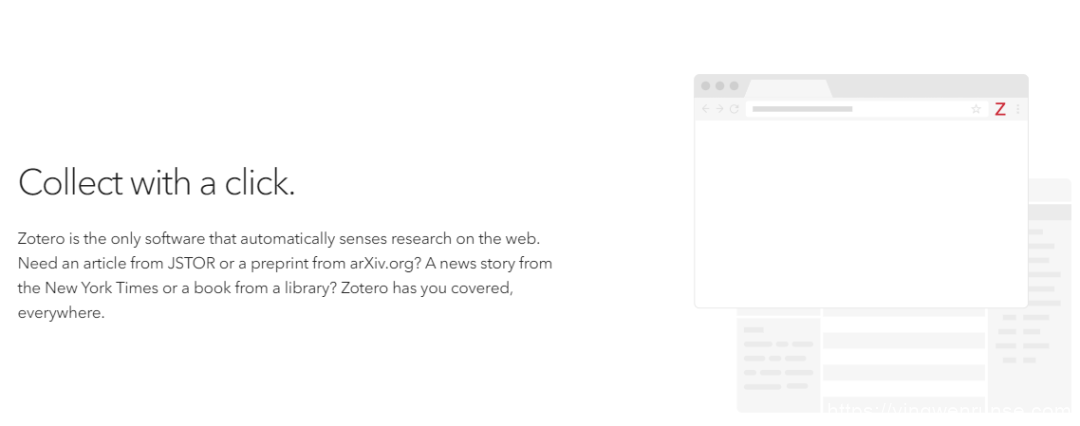The image size is (1080, 426).
Task: Open the three-dot browser menu
Action: pyautogui.click(x=1018, y=109)
